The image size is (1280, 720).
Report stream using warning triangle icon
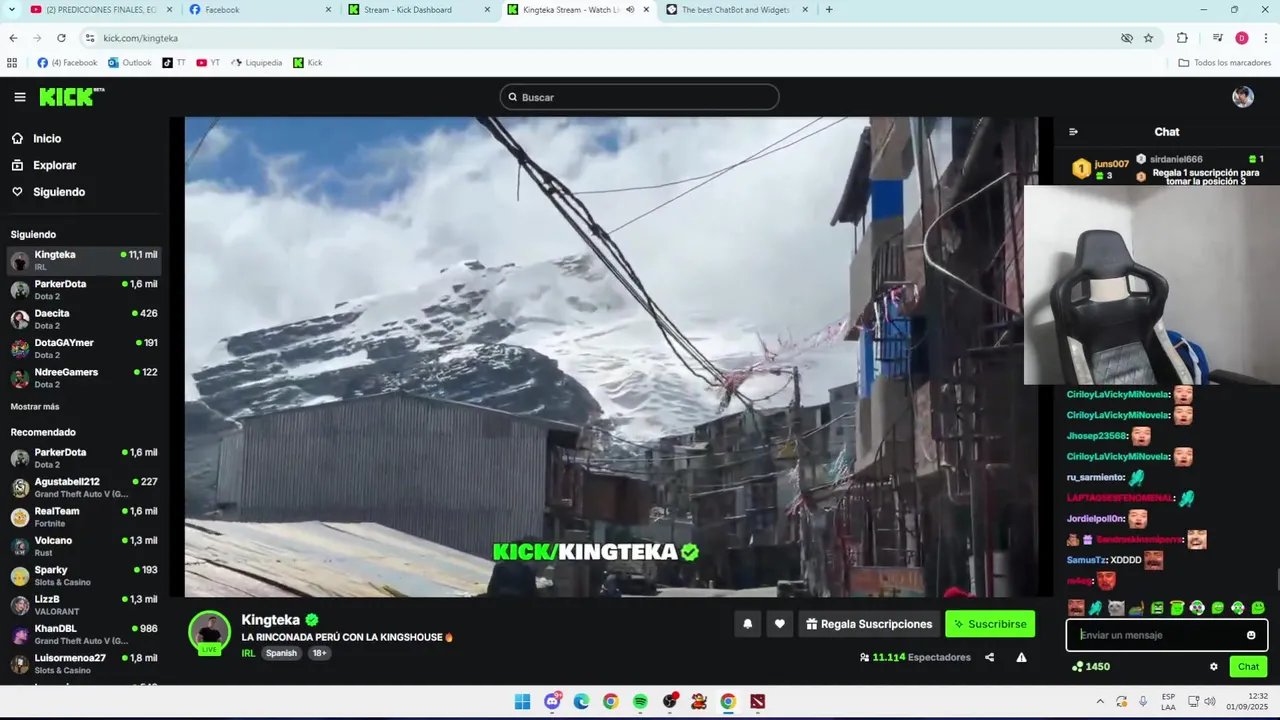click(x=1021, y=657)
